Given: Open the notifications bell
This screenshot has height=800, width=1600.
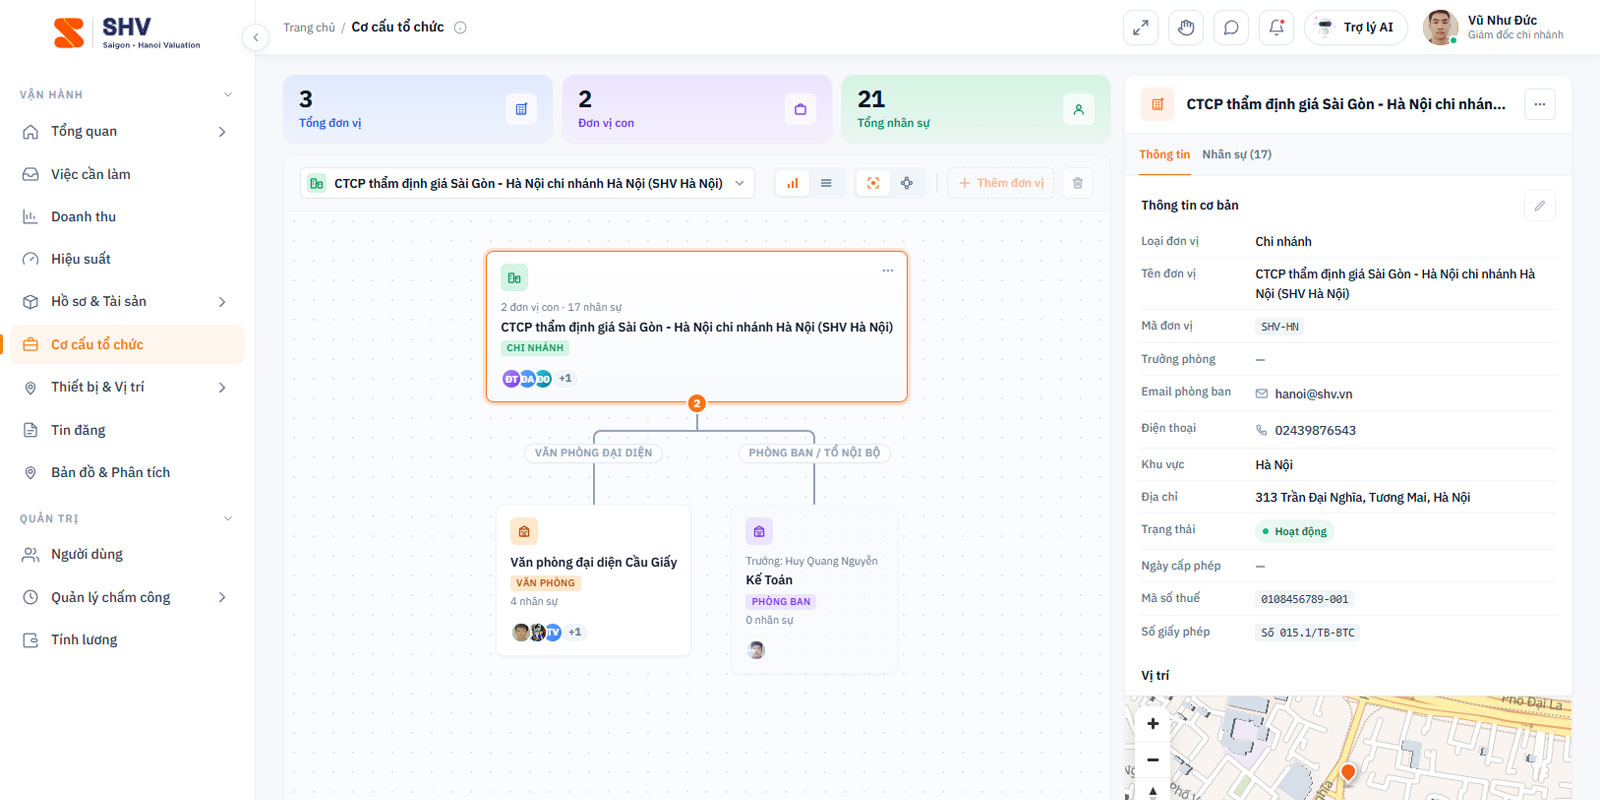Looking at the screenshot, I should [x=1276, y=28].
